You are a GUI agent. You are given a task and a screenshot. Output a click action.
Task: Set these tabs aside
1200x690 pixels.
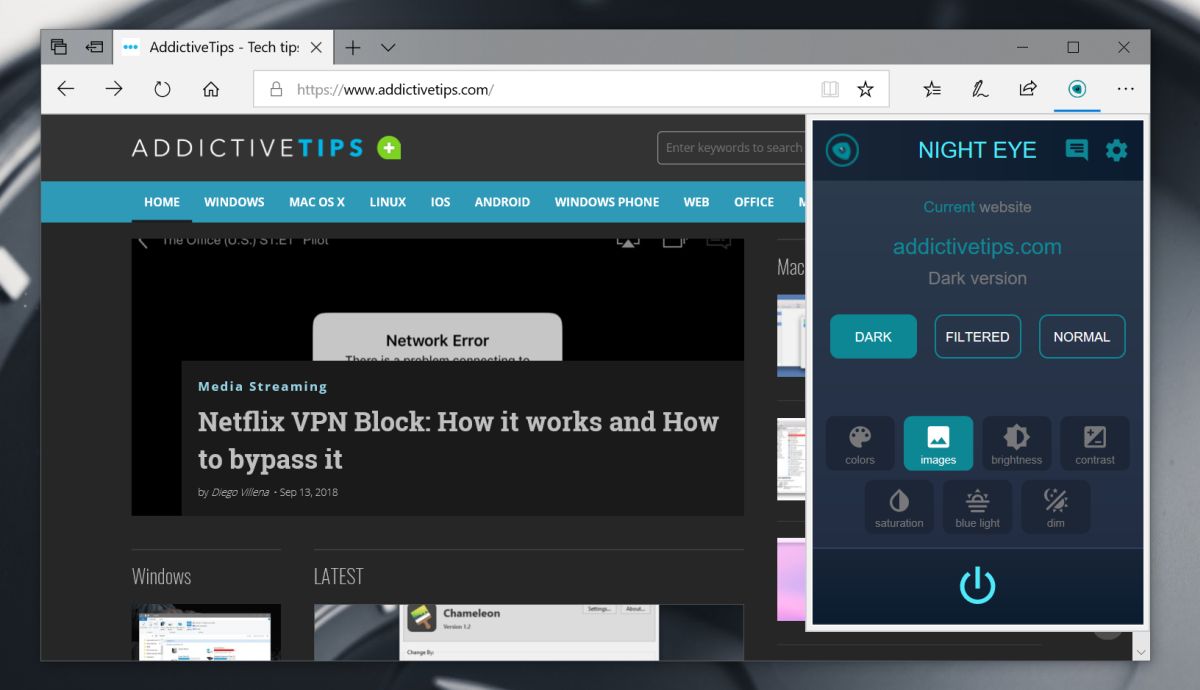(94, 47)
